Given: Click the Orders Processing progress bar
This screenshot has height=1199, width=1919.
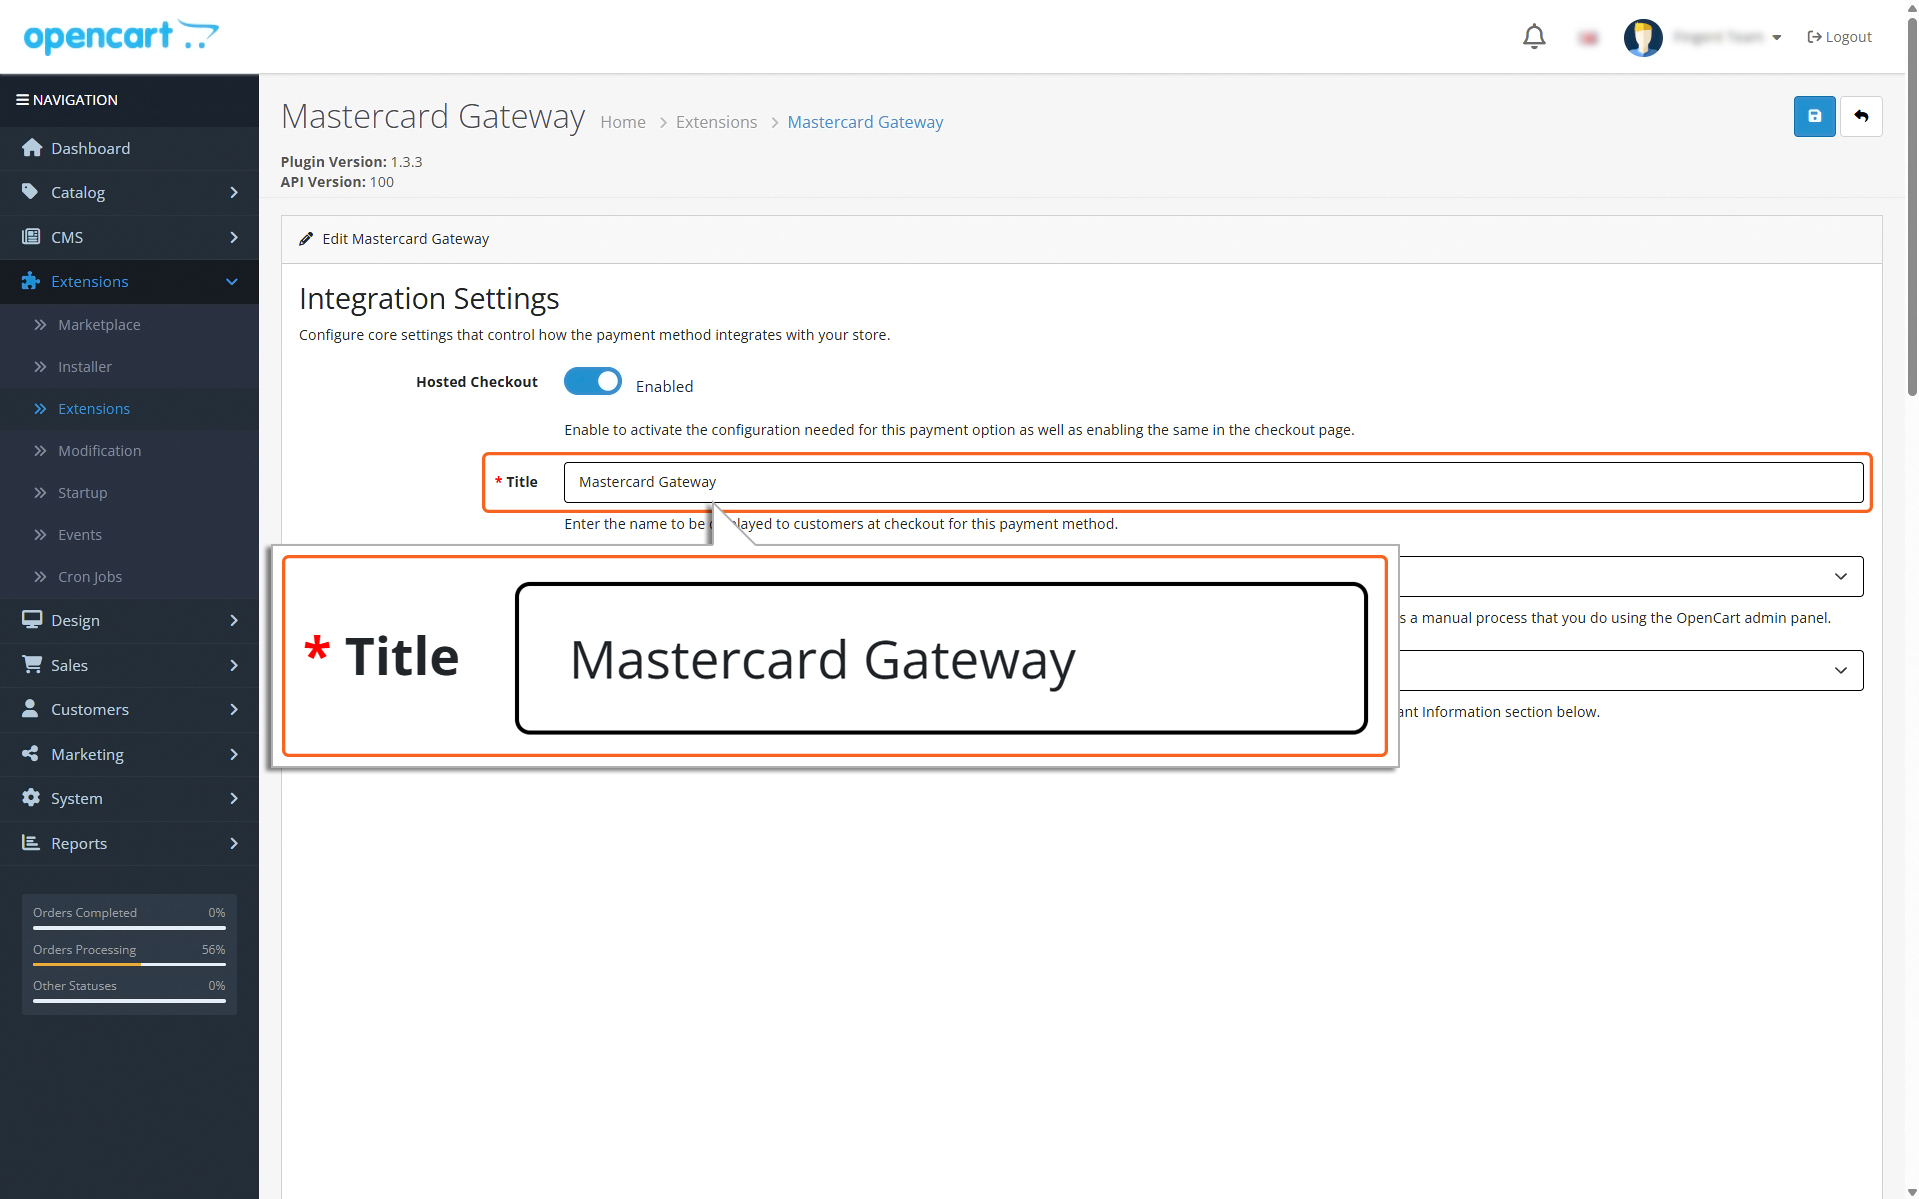Looking at the screenshot, I should click(x=129, y=964).
